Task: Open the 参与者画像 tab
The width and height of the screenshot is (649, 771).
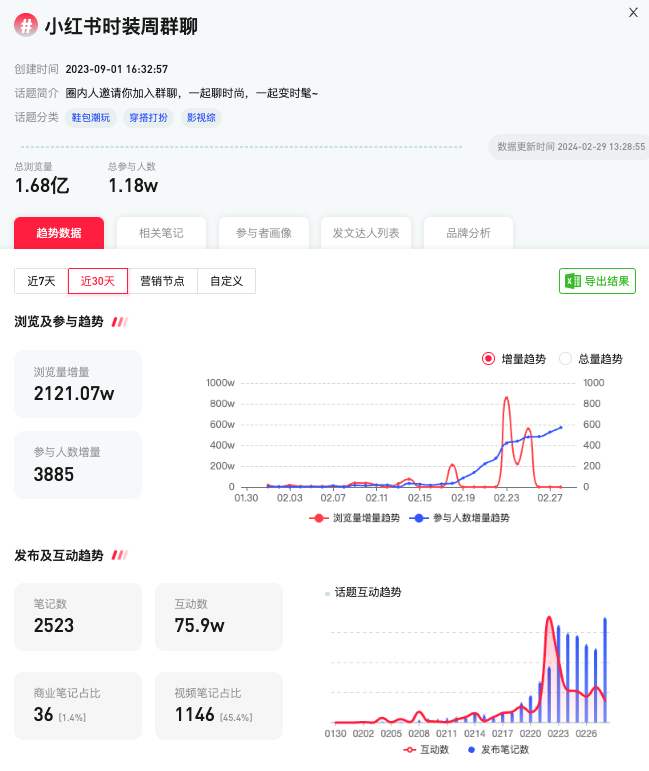Action: point(264,233)
